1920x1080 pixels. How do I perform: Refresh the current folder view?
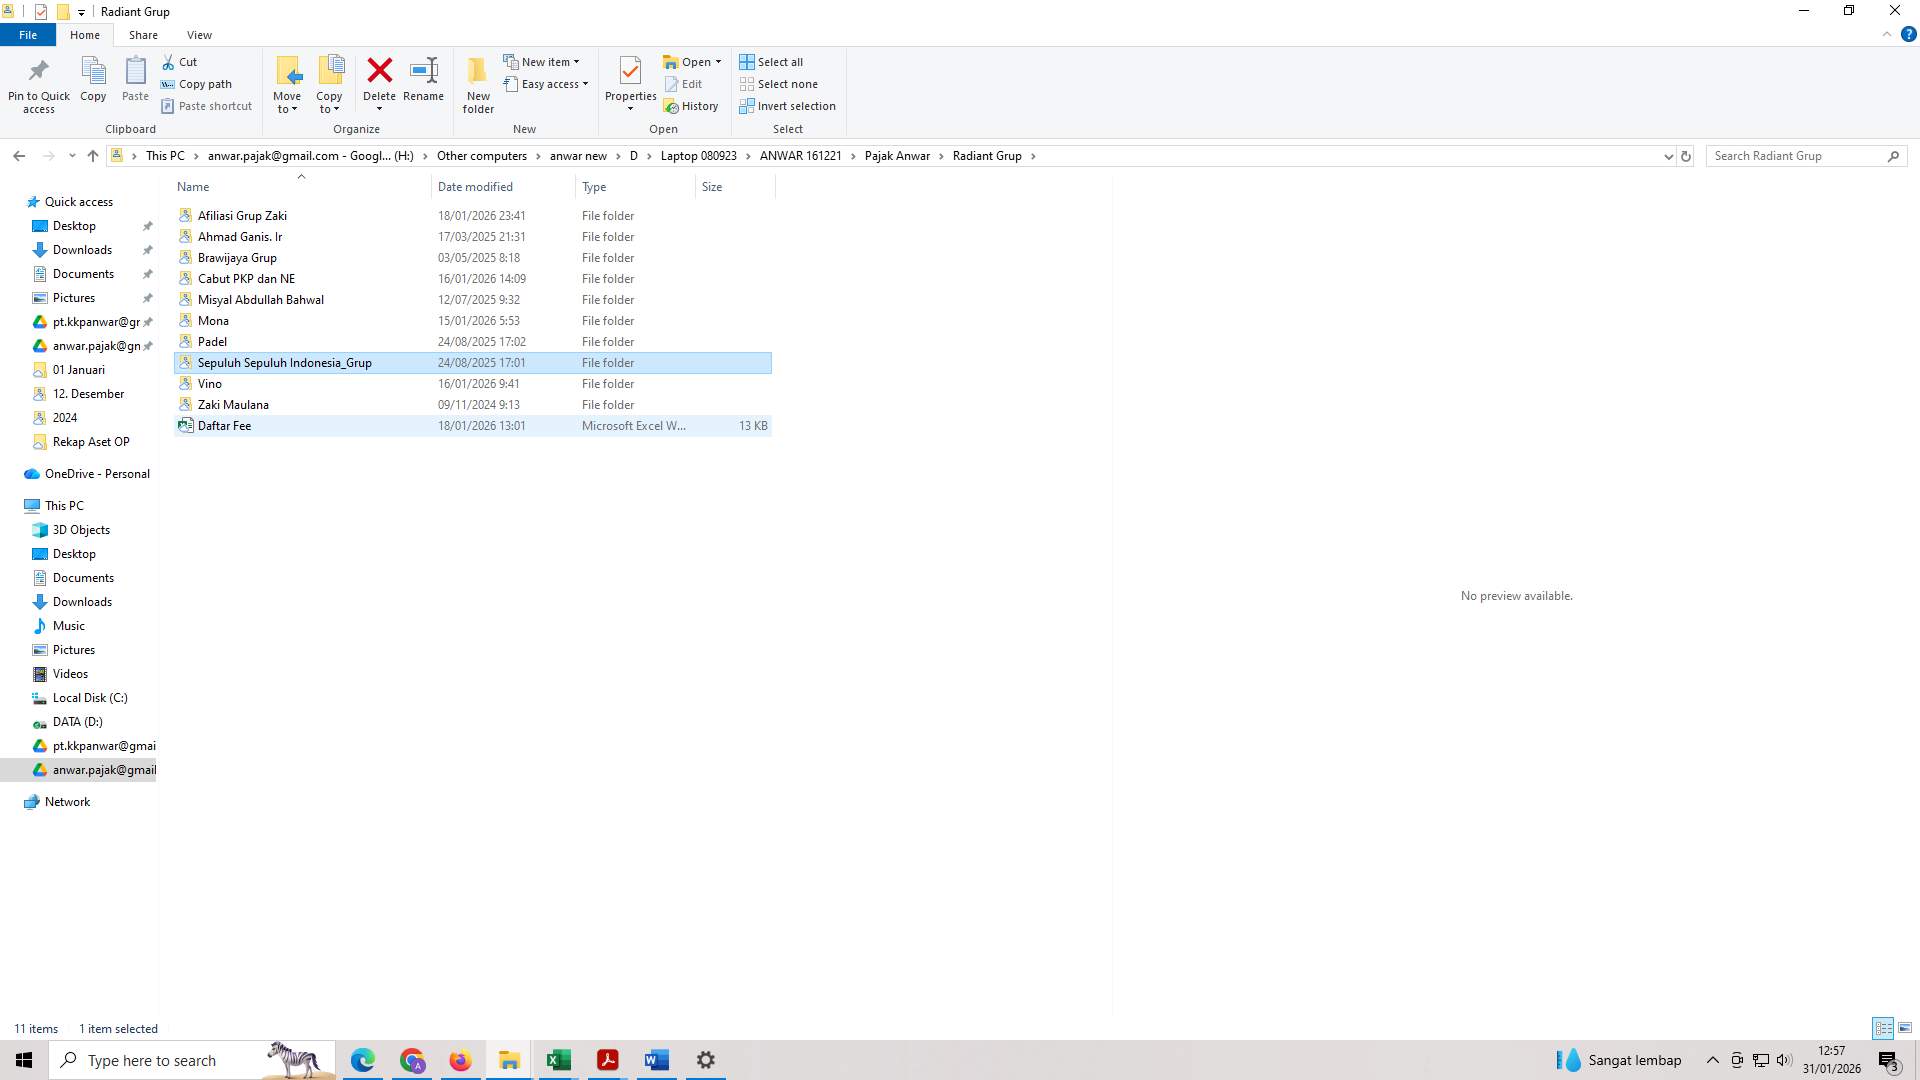[x=1686, y=156]
